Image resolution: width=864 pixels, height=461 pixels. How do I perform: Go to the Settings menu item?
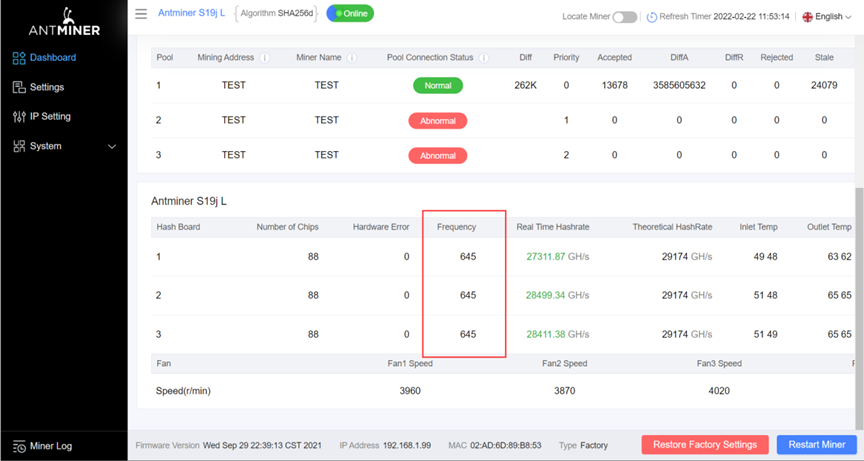pos(46,87)
